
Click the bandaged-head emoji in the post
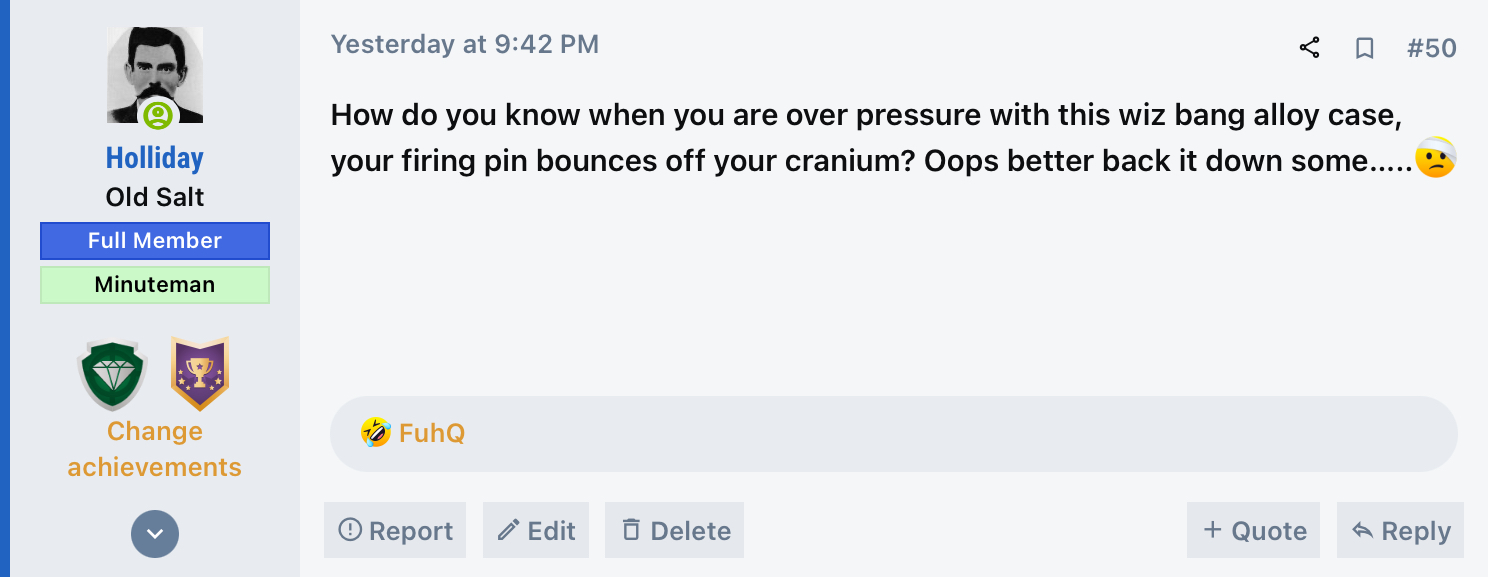[x=1436, y=158]
